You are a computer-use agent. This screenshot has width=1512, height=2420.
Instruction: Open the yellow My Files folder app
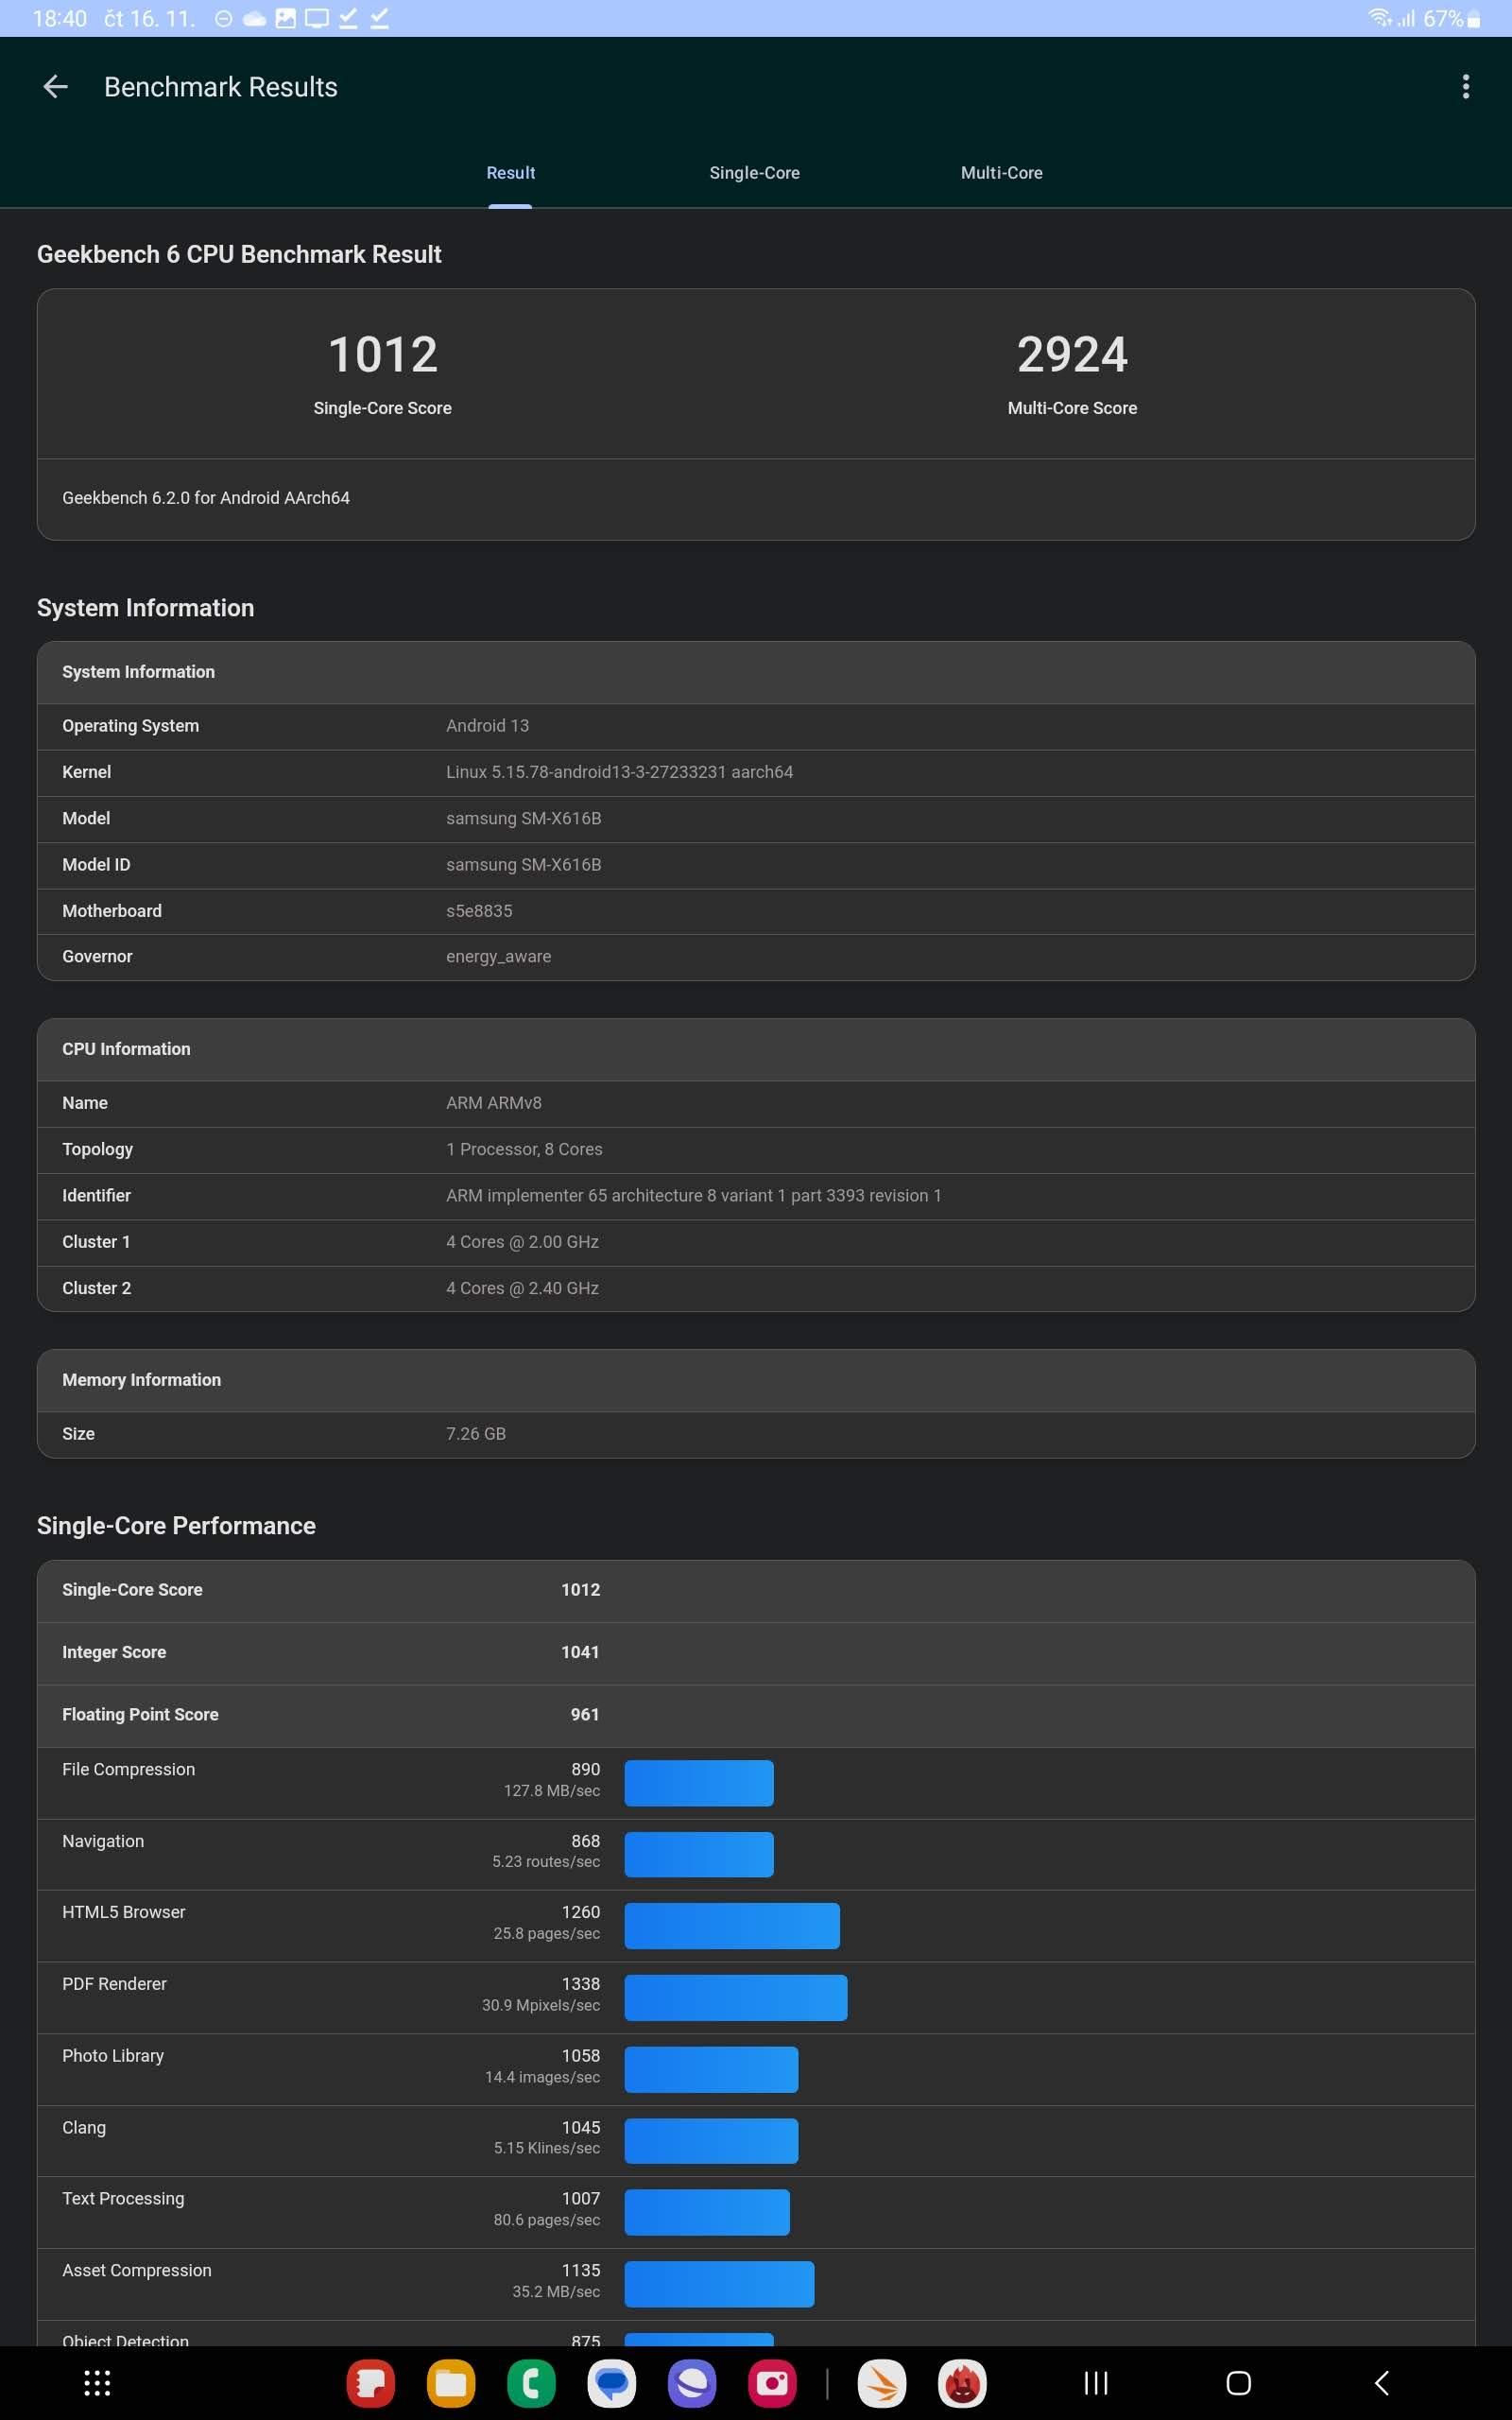point(451,2383)
